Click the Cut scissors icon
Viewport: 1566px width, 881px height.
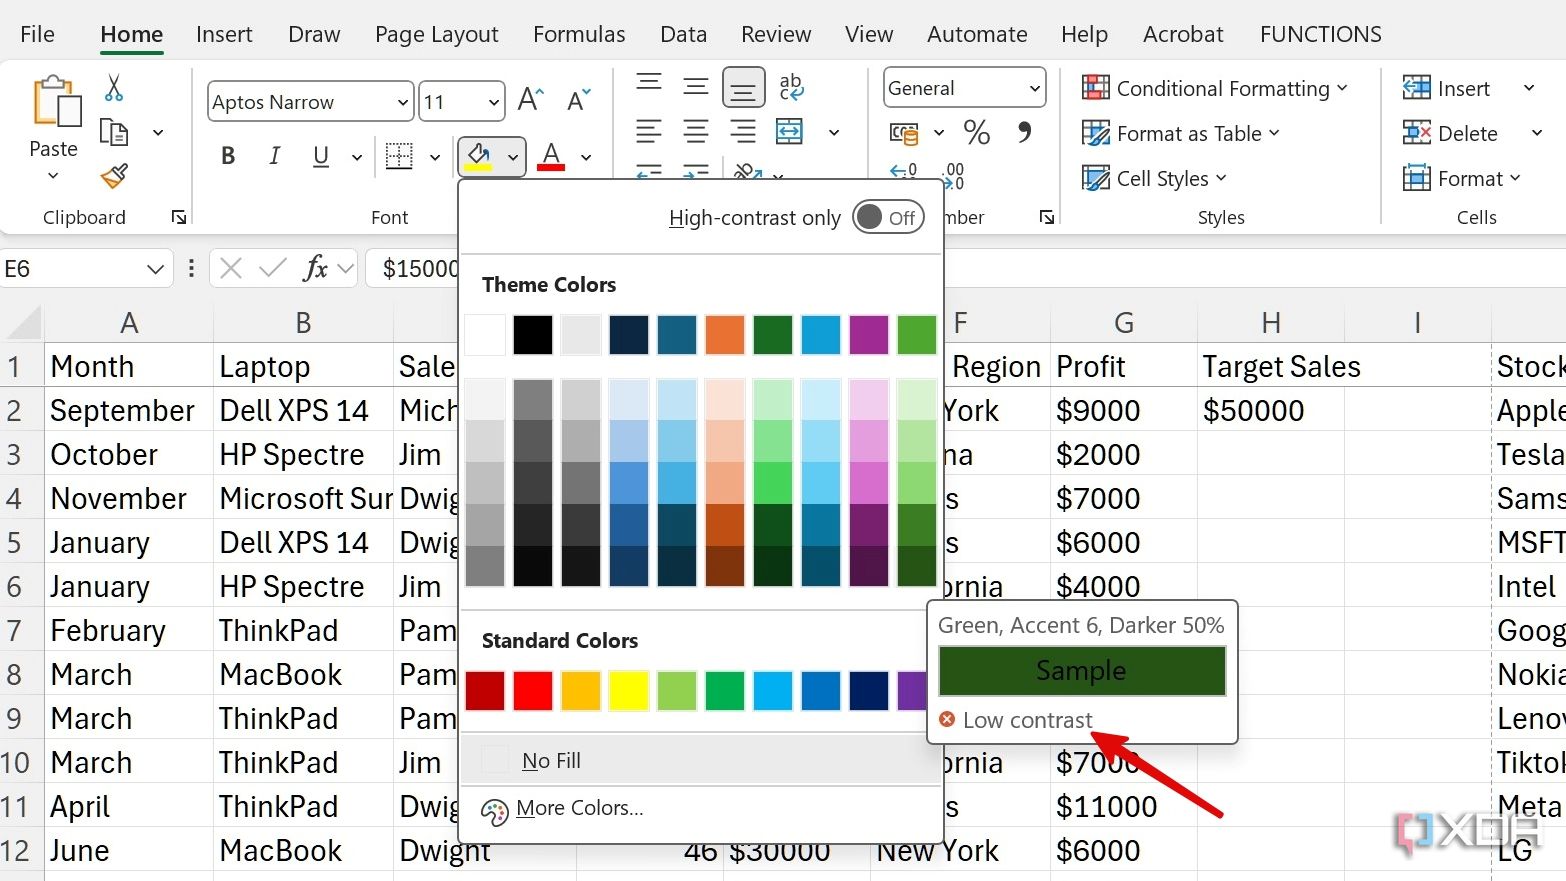[x=114, y=88]
